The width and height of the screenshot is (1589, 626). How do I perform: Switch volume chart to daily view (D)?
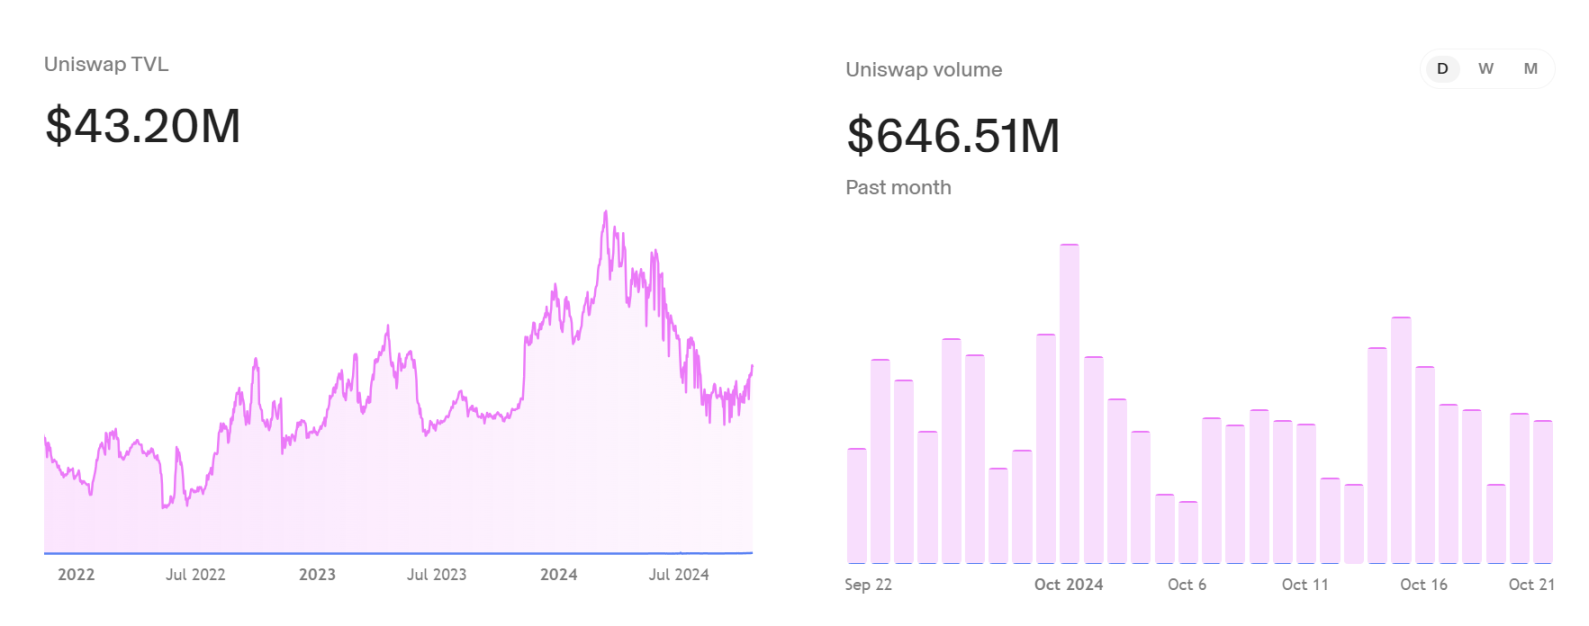pos(1442,69)
